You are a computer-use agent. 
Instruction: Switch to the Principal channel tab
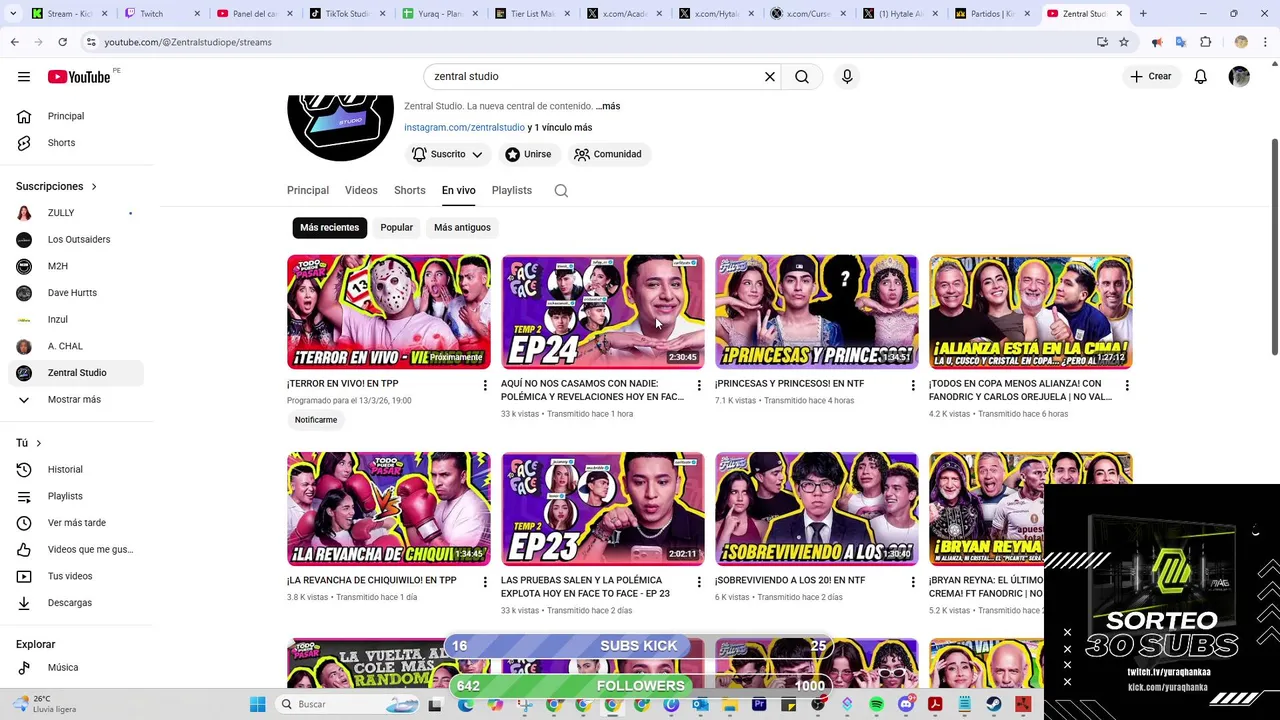[308, 190]
